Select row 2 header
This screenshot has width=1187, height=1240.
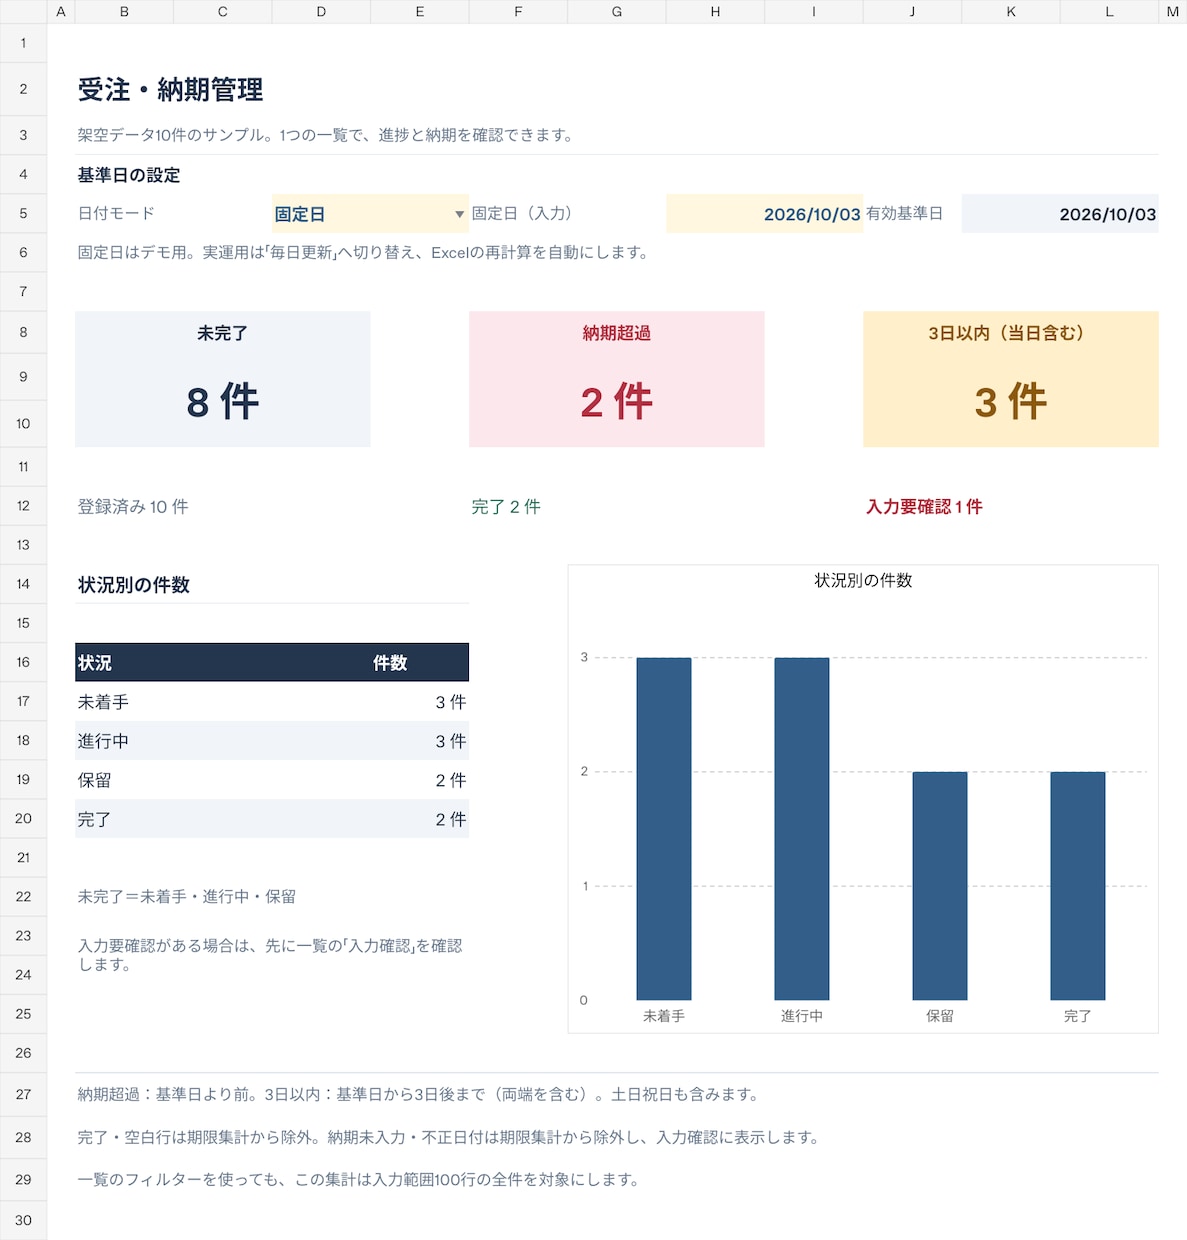tap(23, 89)
